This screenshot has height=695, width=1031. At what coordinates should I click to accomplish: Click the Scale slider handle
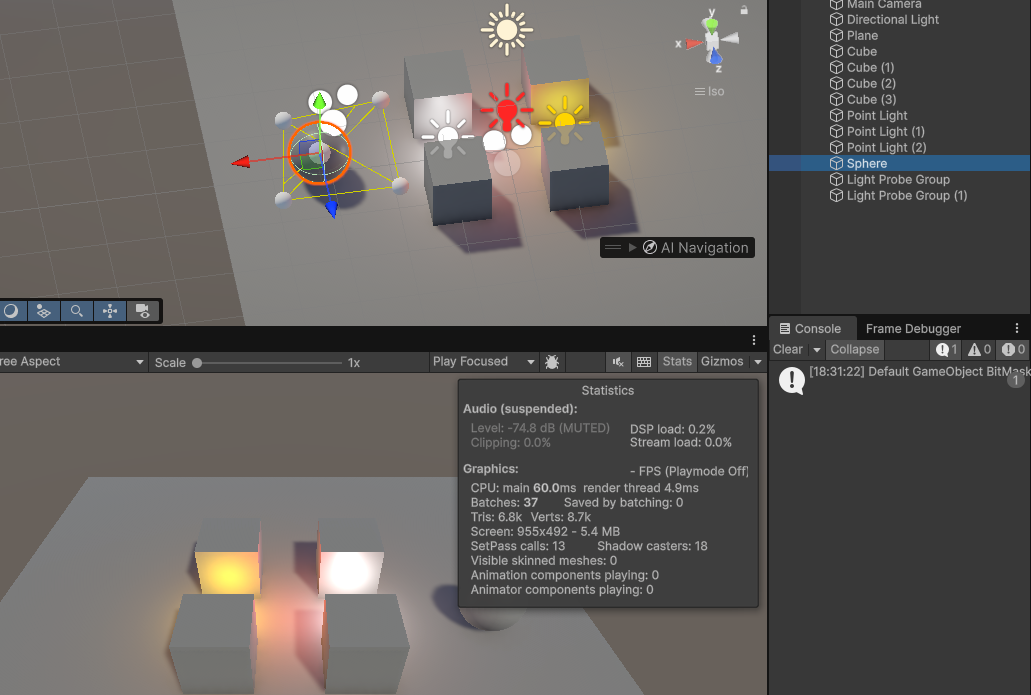197,362
